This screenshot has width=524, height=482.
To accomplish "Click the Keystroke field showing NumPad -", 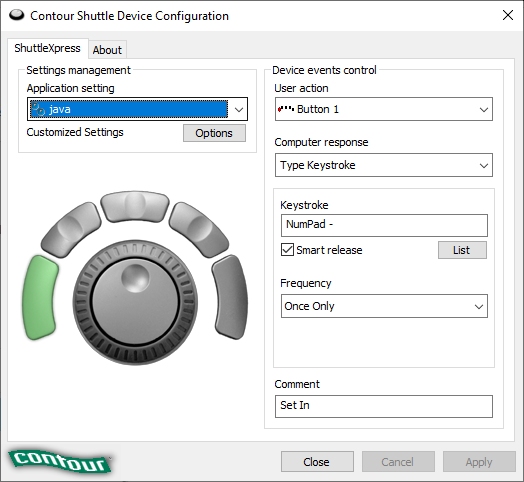I will coord(384,225).
